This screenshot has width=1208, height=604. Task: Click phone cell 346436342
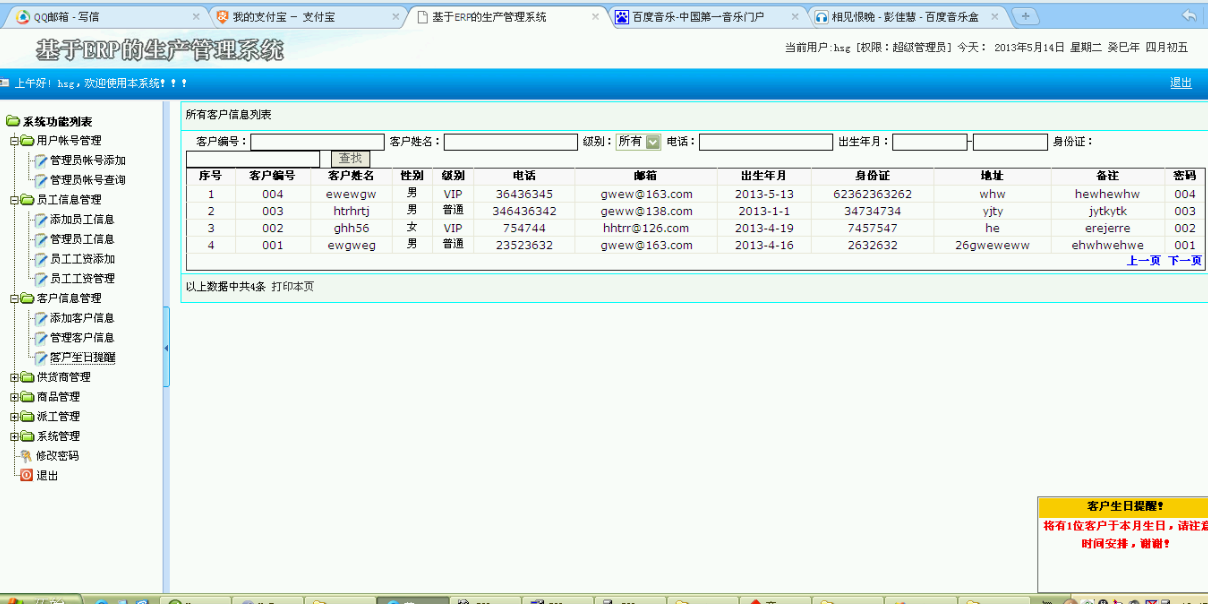click(x=524, y=211)
